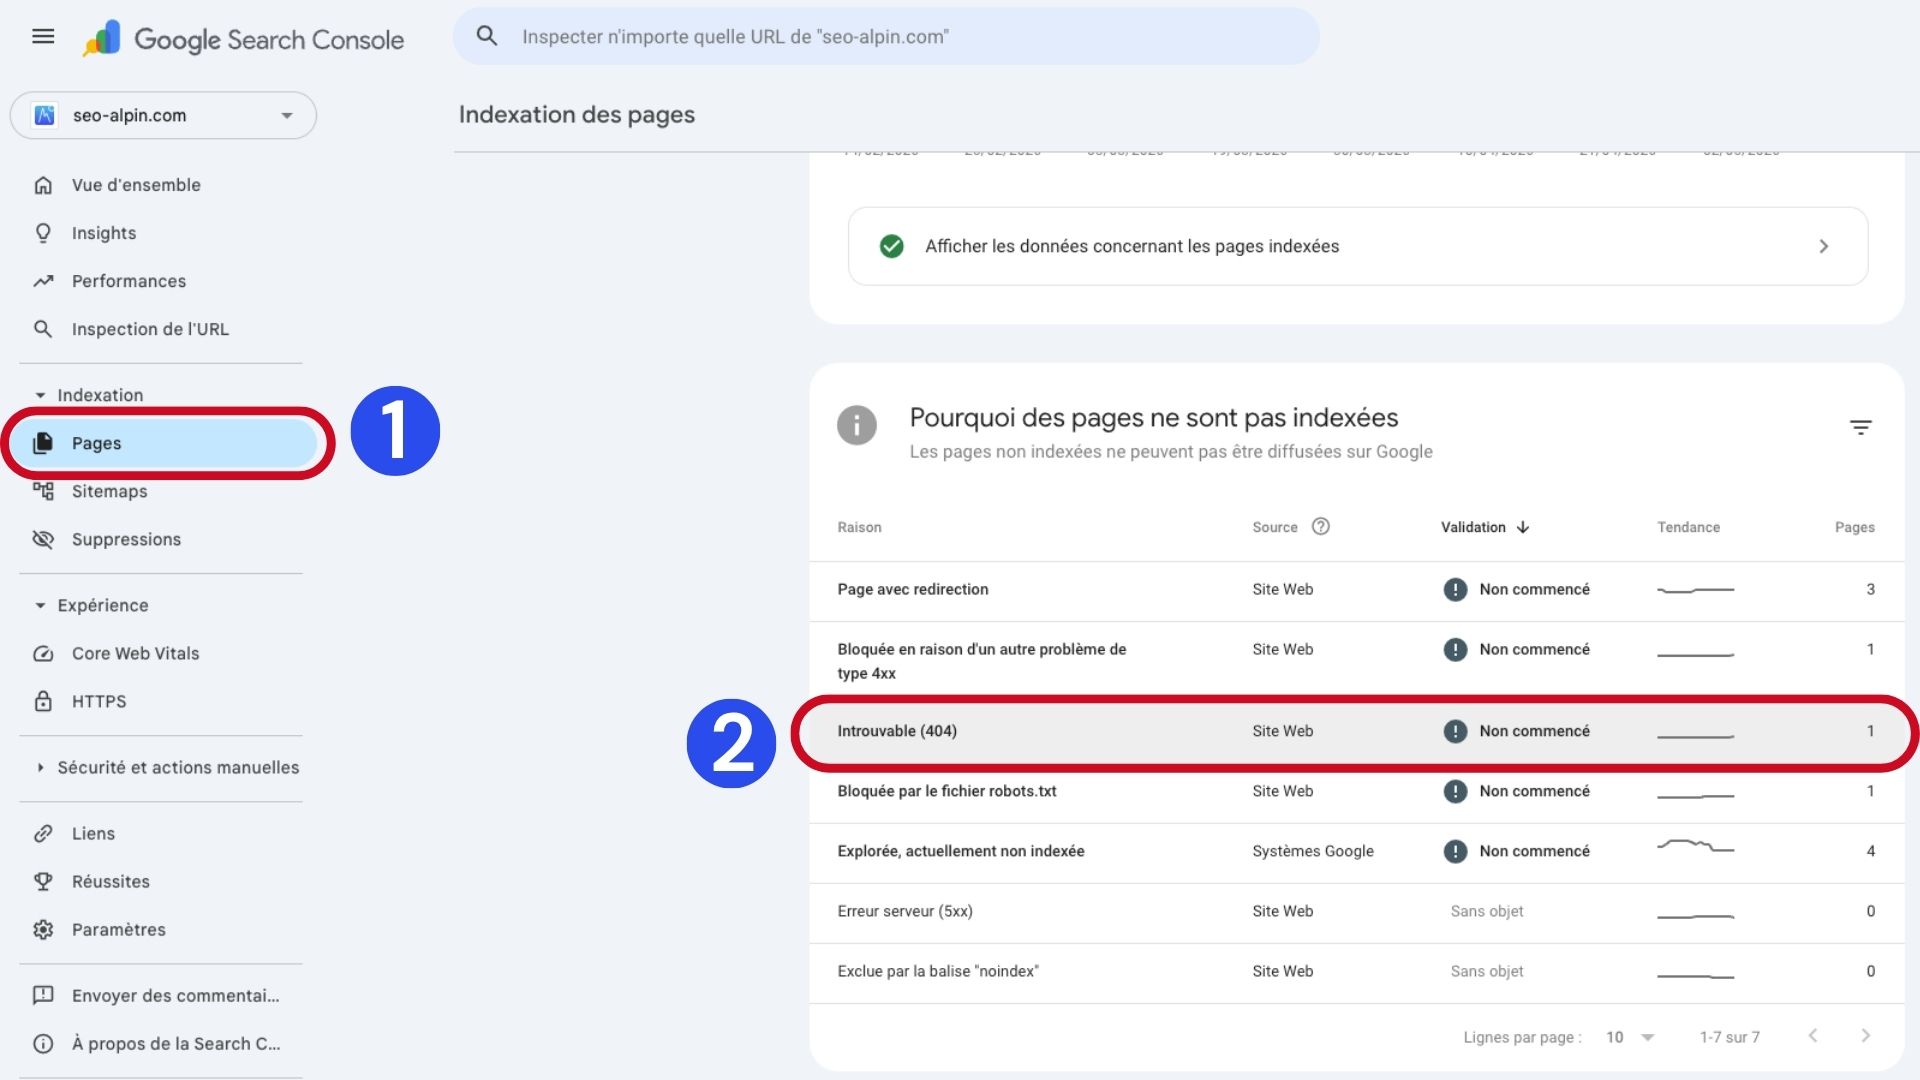Open the Sitemaps report
The image size is (1920, 1080).
(110, 491)
